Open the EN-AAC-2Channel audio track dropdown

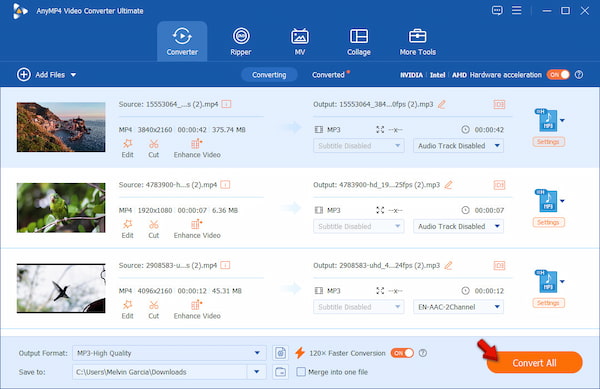coord(458,307)
